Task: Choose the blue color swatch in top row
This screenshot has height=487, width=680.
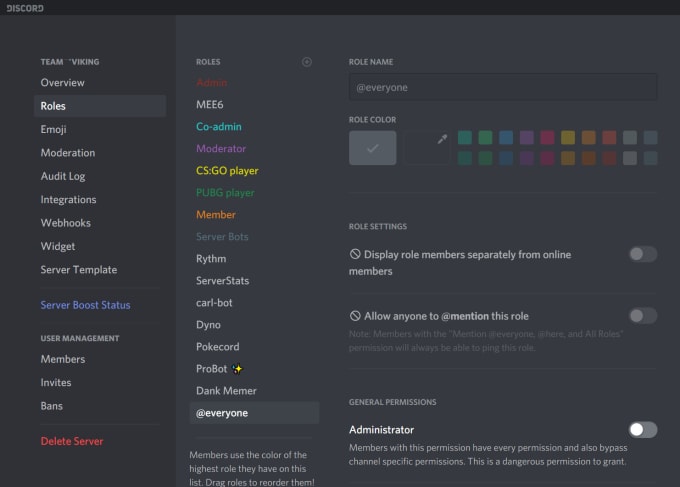Action: (x=506, y=138)
